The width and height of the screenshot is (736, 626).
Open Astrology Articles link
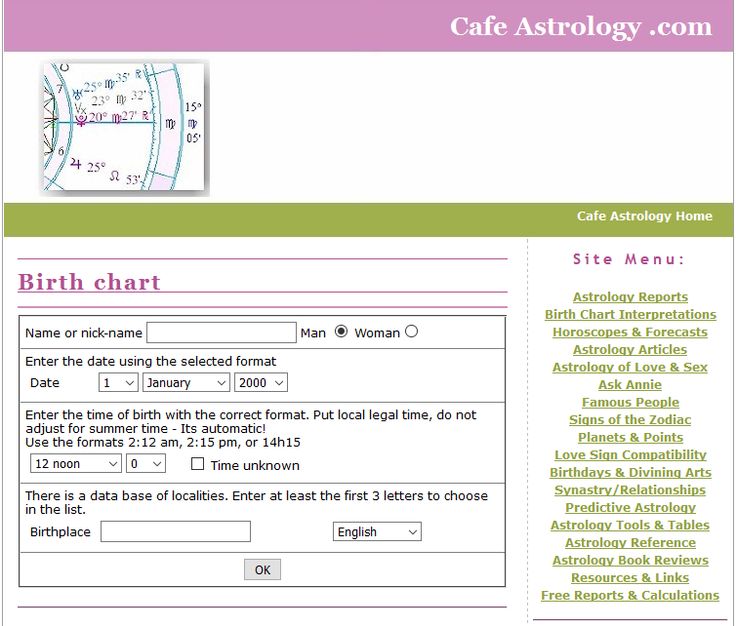coord(630,350)
